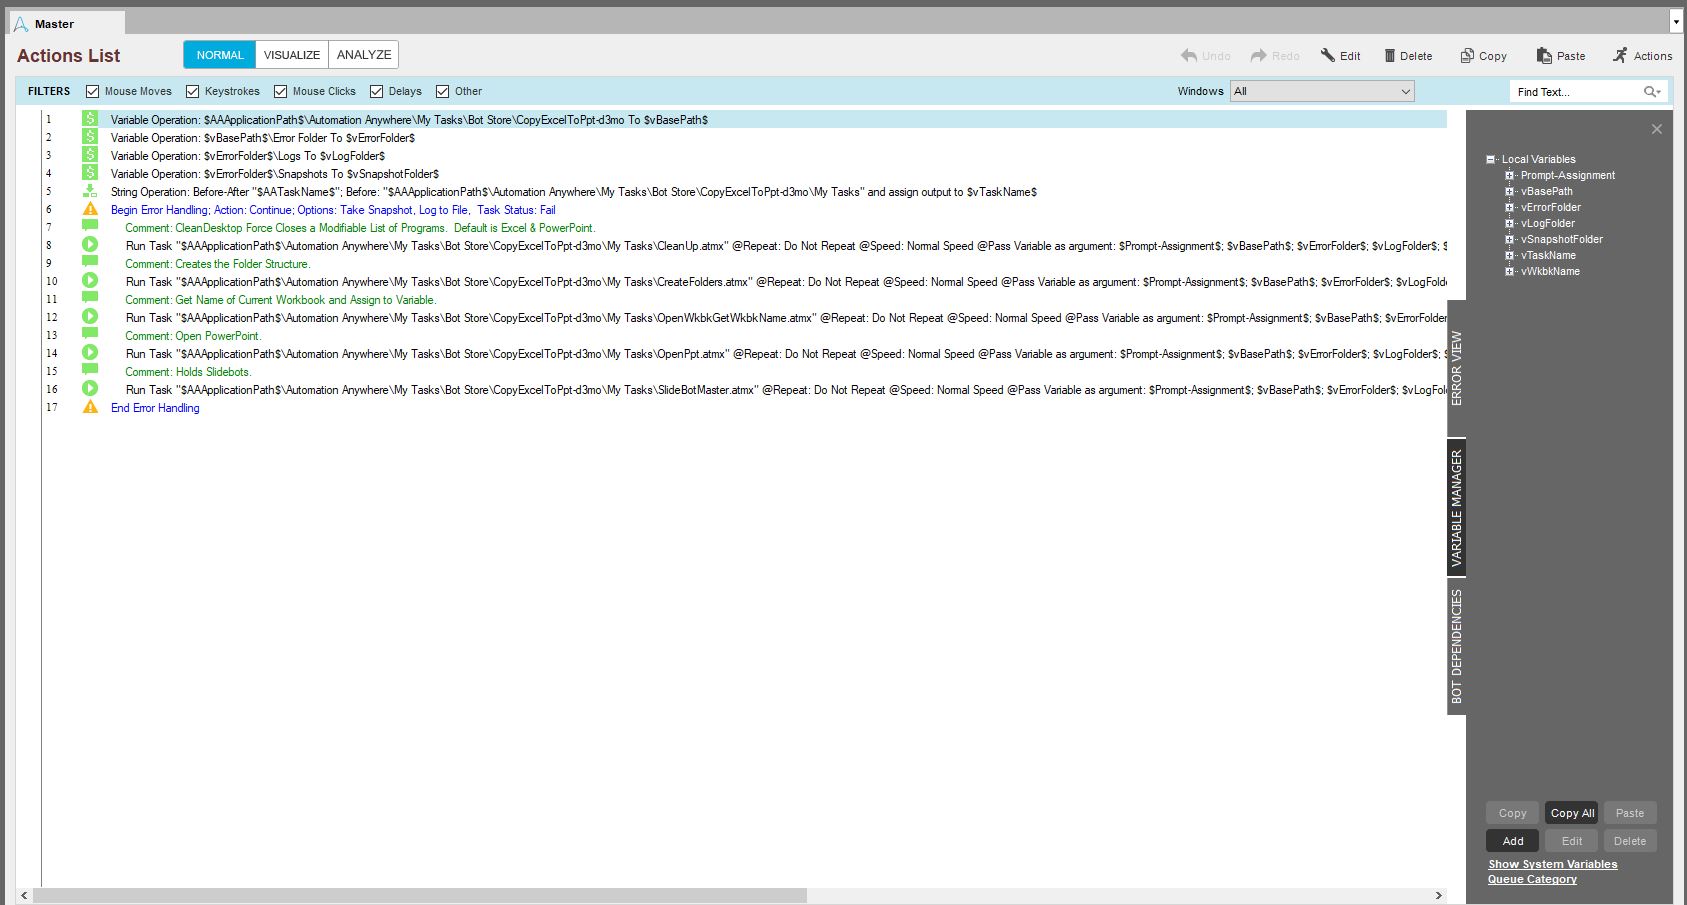
Task: Switch to the VISUALIZE view tab
Action: point(292,55)
